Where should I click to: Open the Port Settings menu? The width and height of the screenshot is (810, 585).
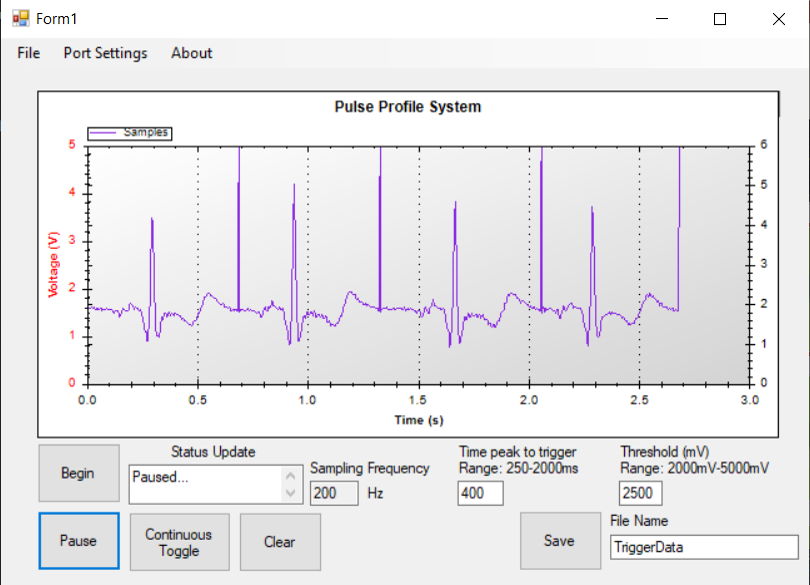[105, 53]
